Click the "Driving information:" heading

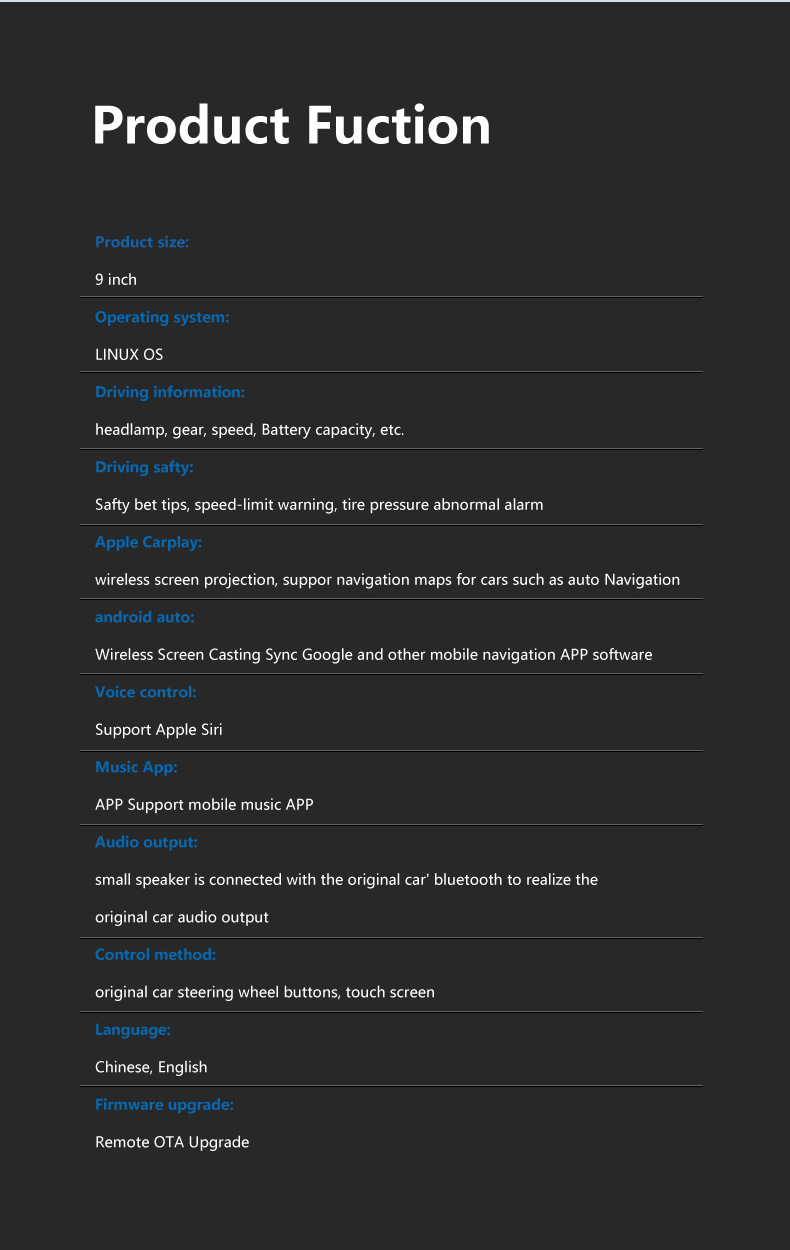tap(170, 392)
